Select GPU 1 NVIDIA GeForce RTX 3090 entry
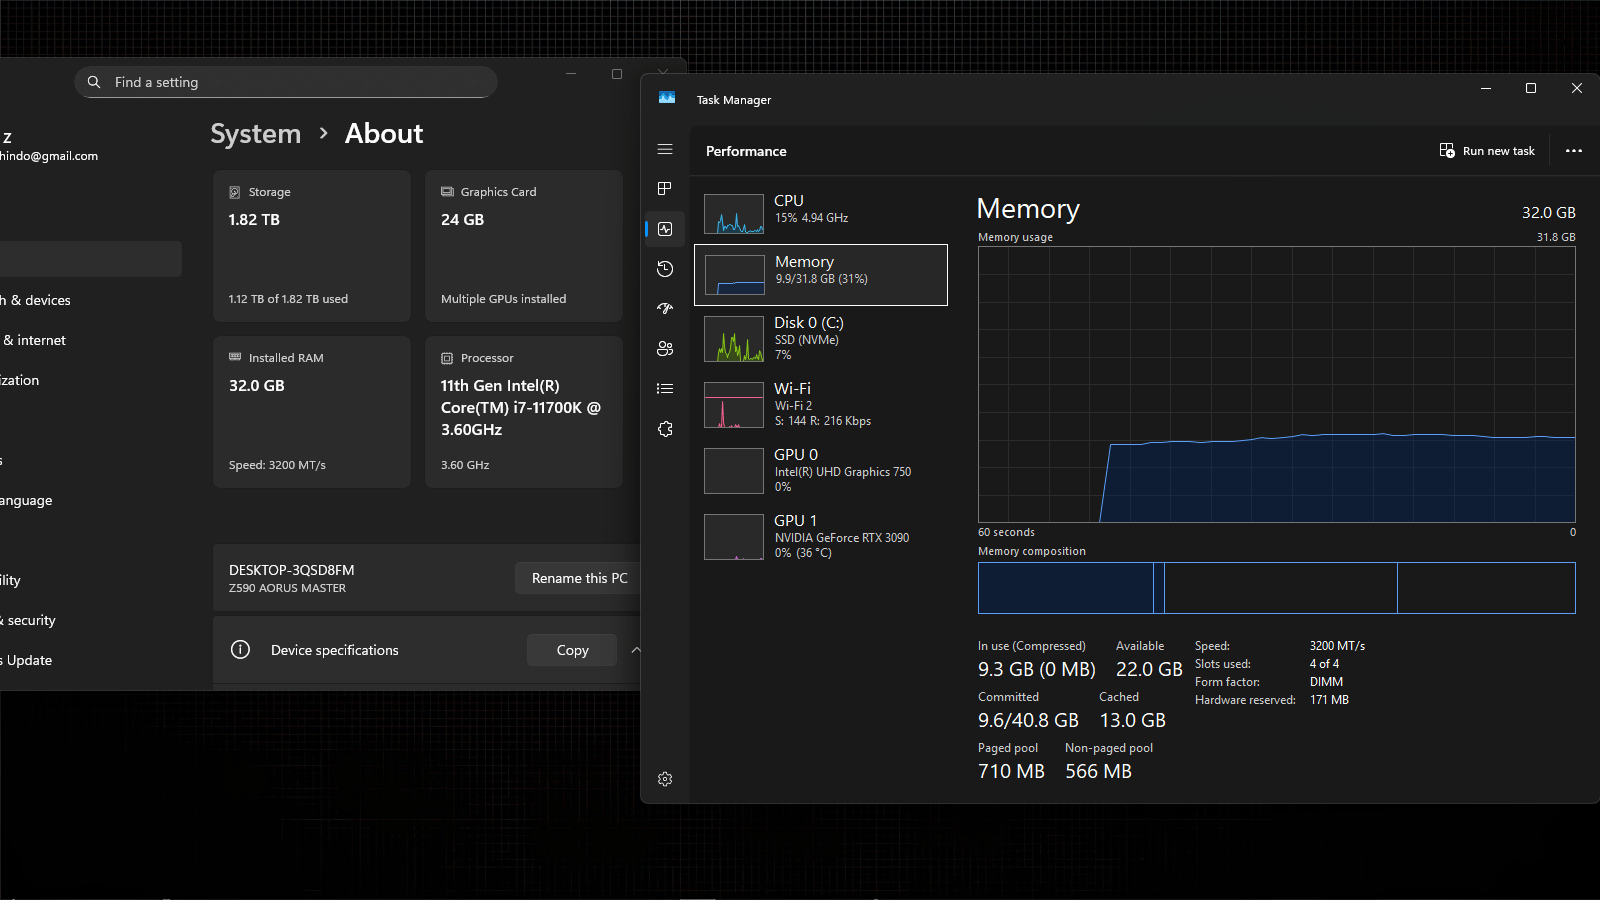Image resolution: width=1600 pixels, height=900 pixels. [x=821, y=536]
